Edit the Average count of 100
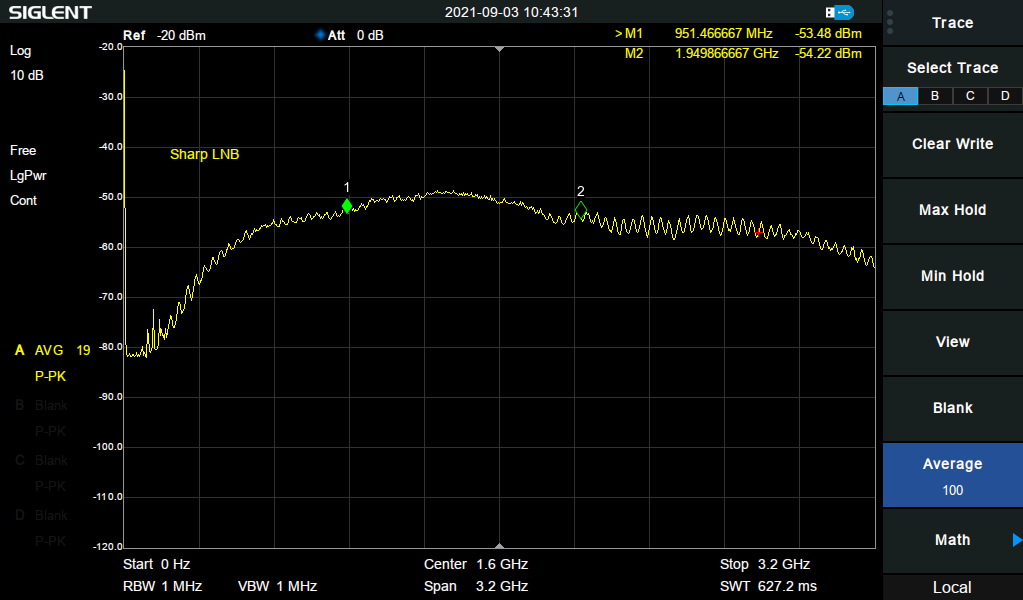 click(x=953, y=475)
